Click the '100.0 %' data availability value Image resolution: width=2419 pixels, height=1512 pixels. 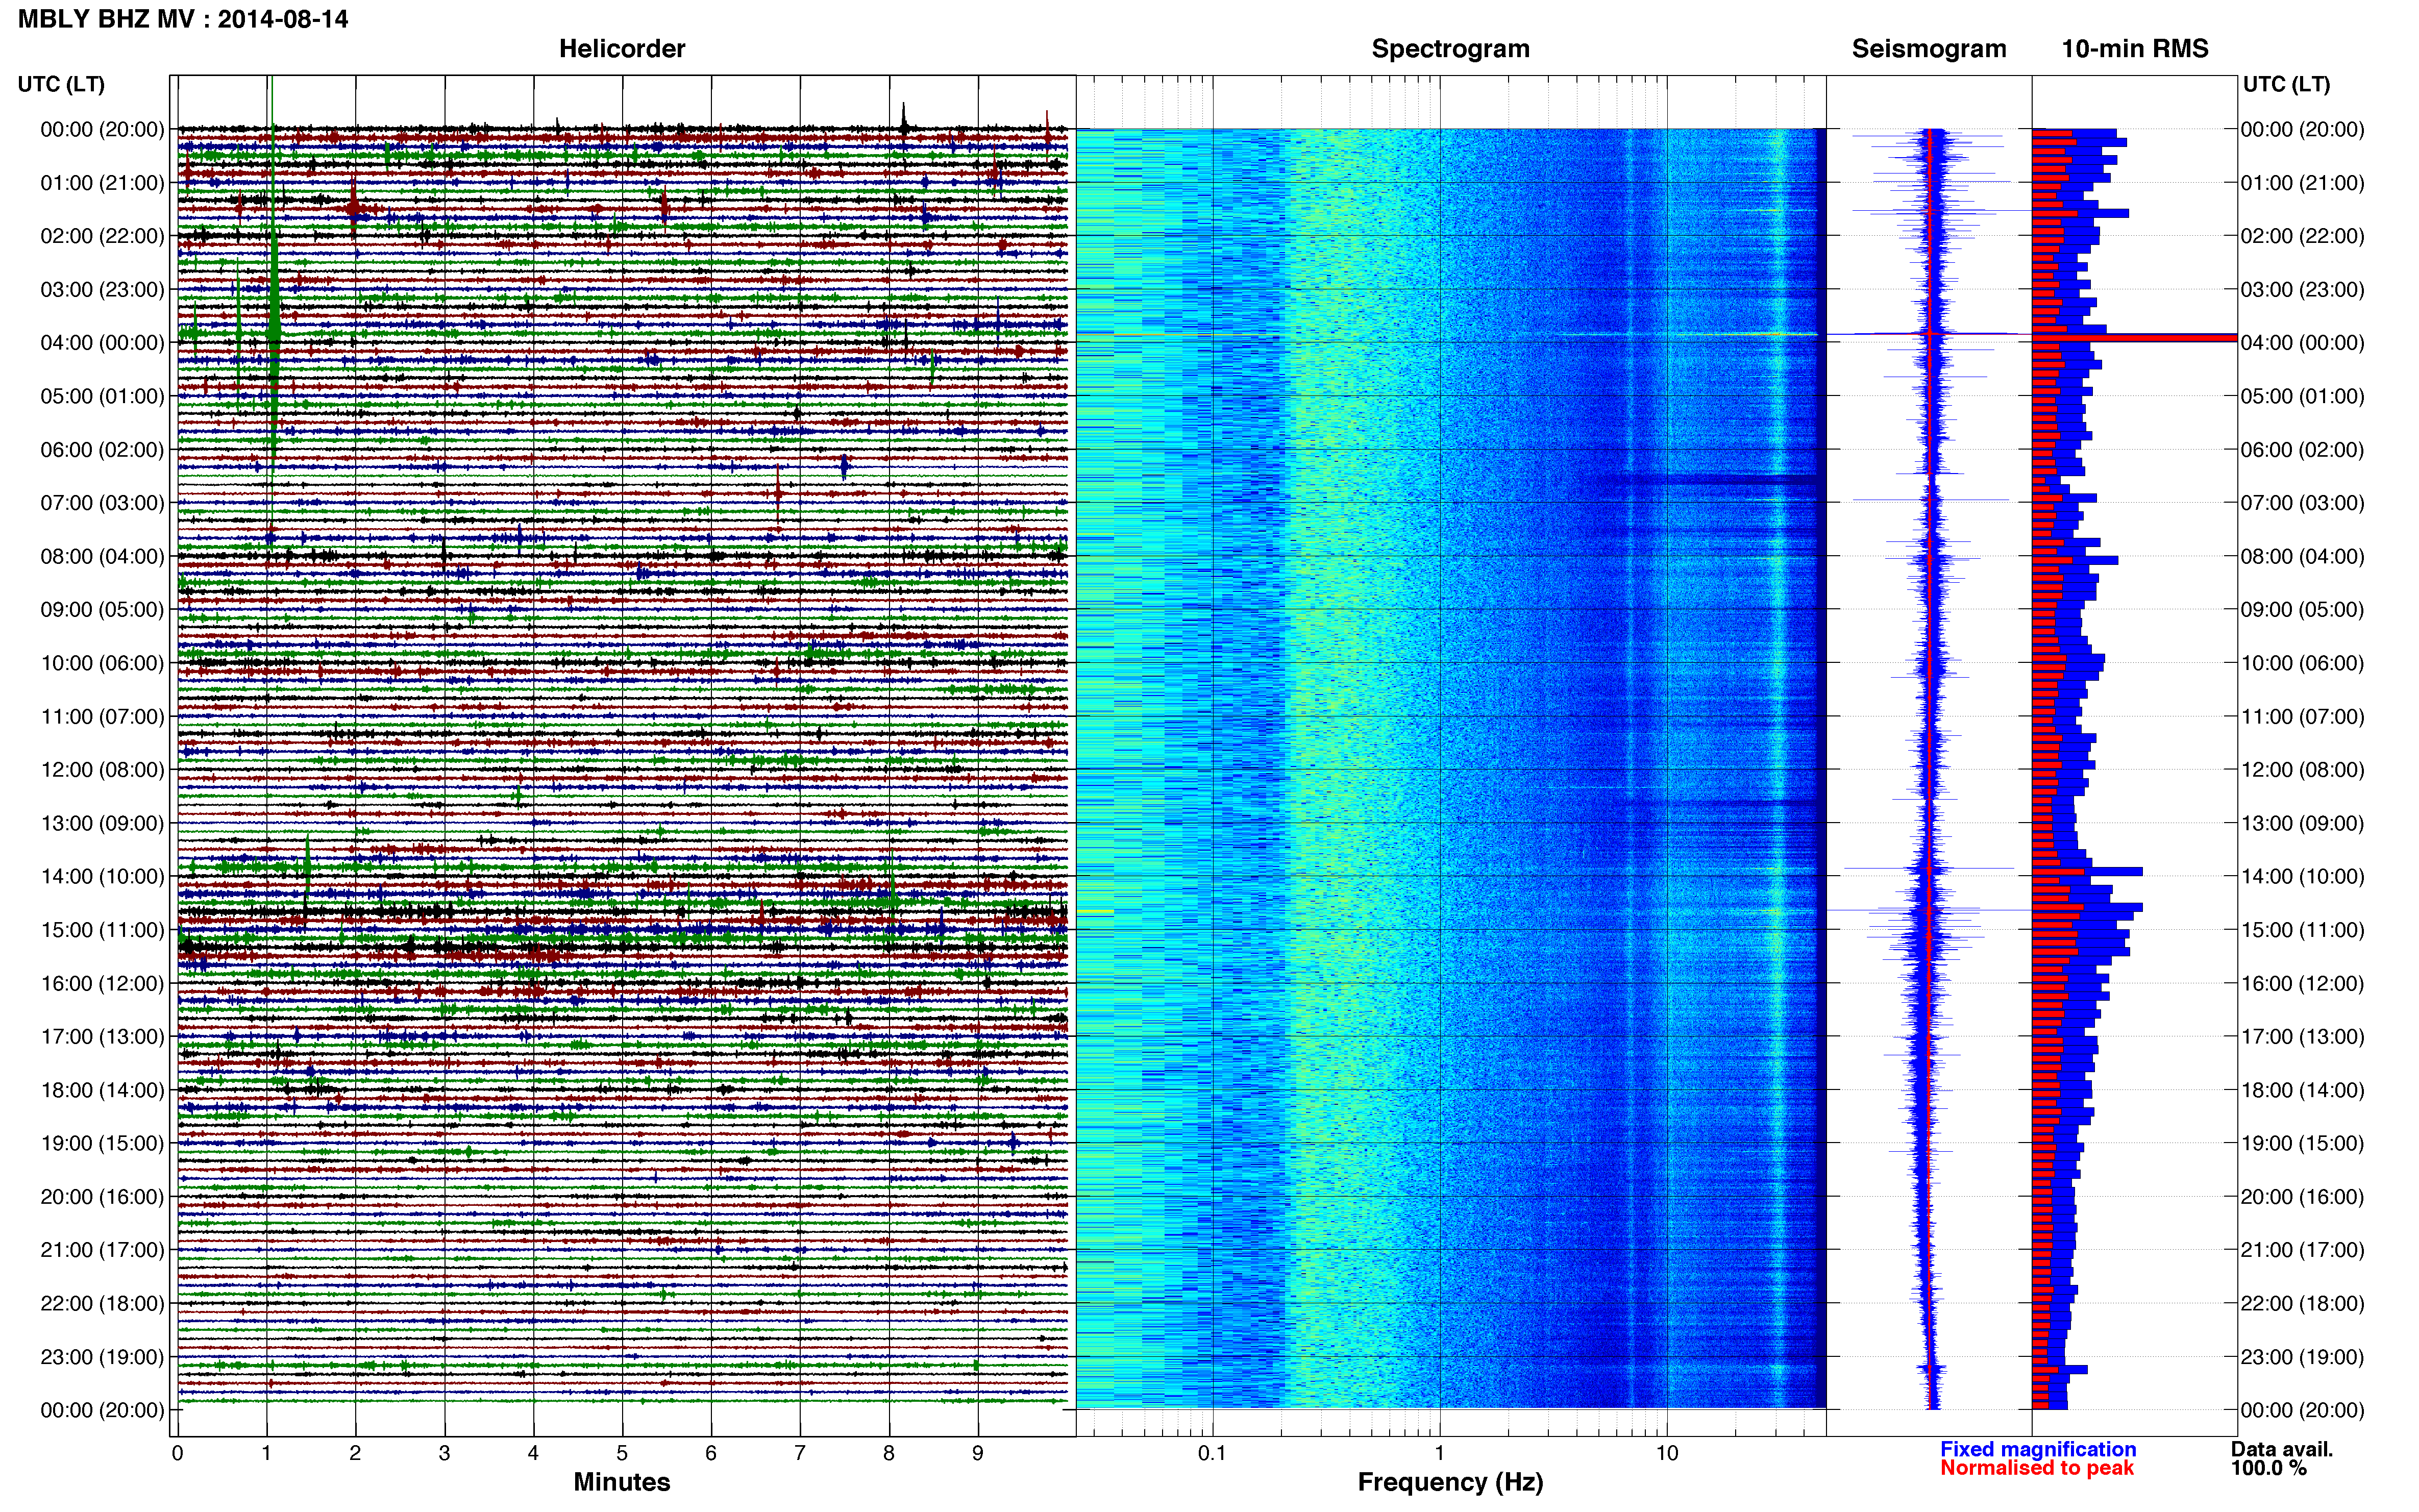tap(2268, 1468)
